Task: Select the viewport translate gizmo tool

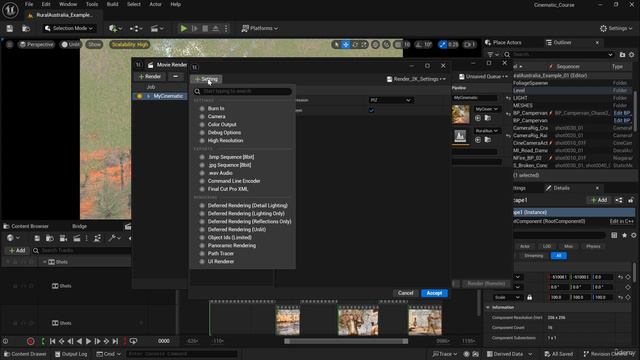Action: coord(345,44)
